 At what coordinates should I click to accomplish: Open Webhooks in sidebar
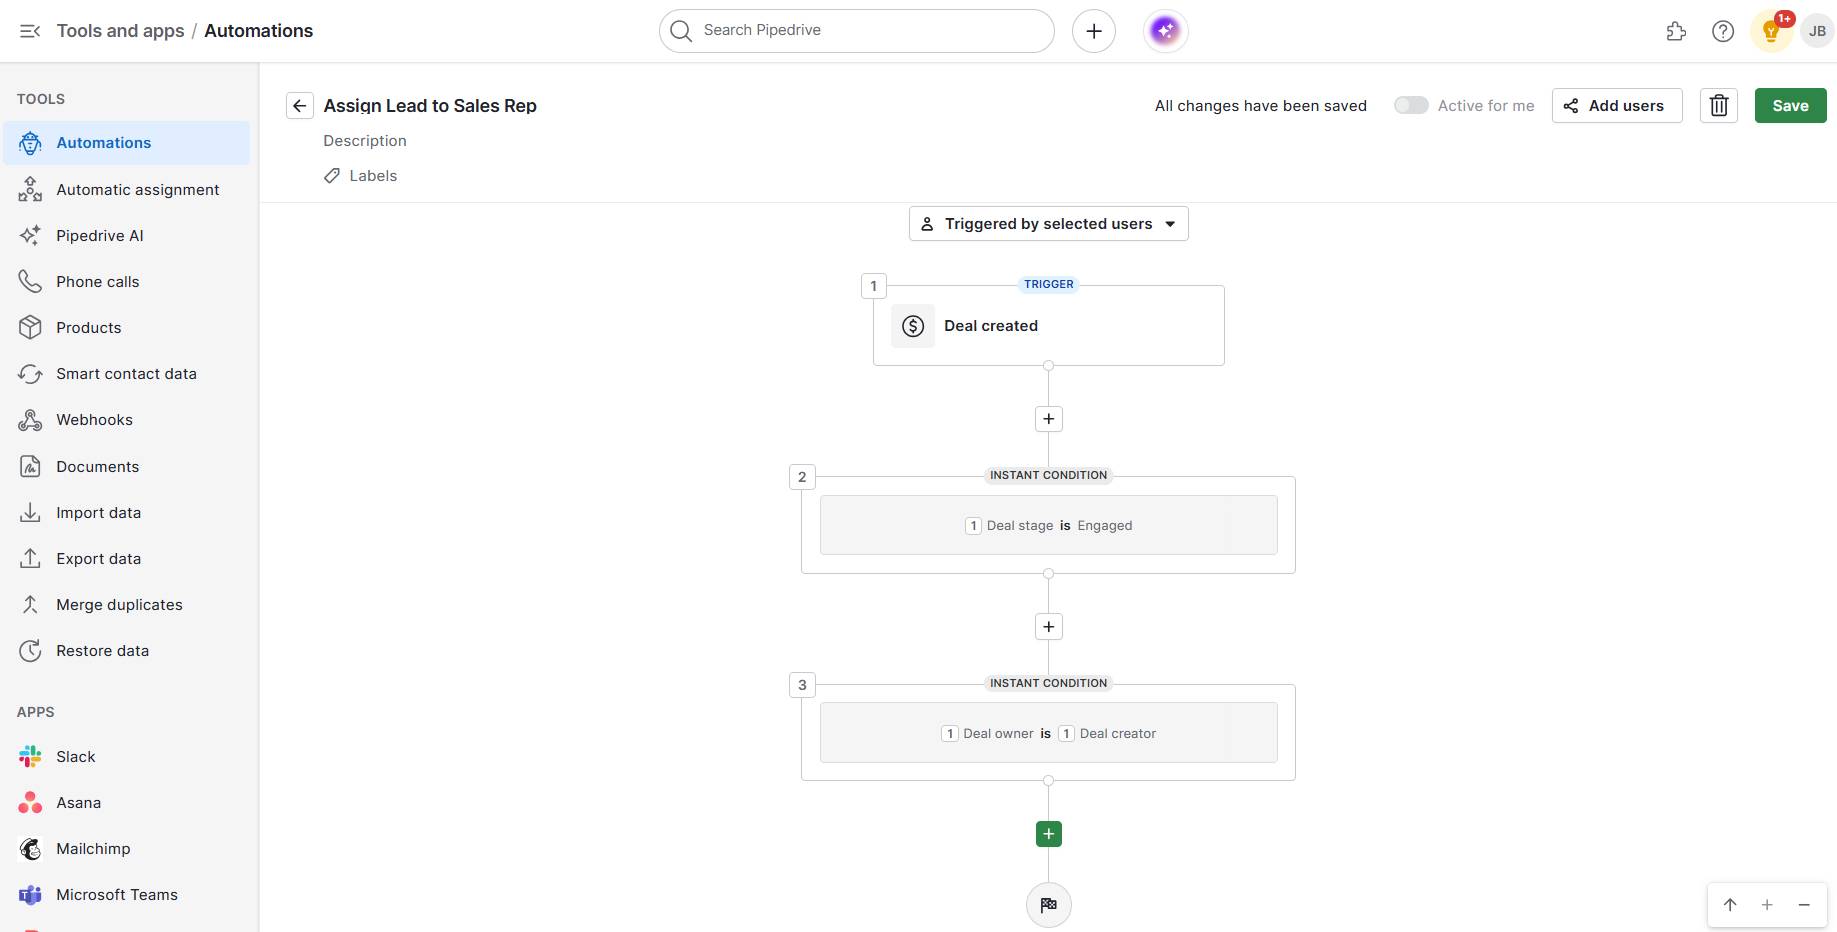127,420
